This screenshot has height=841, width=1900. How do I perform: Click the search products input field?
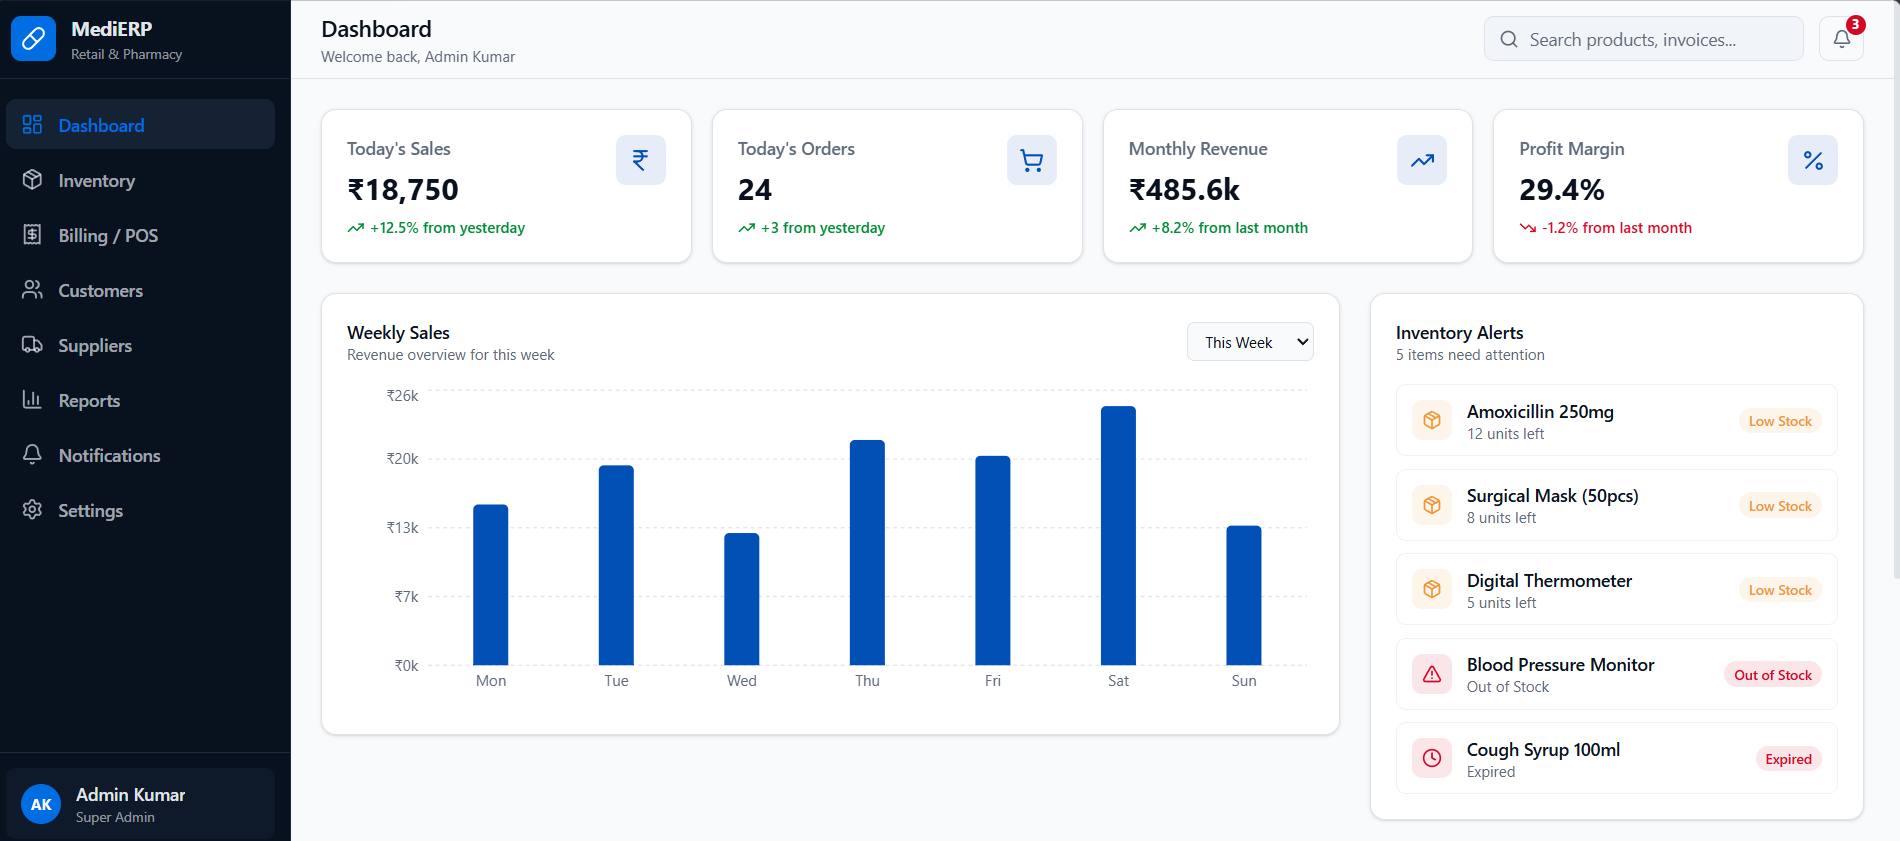click(x=1644, y=39)
